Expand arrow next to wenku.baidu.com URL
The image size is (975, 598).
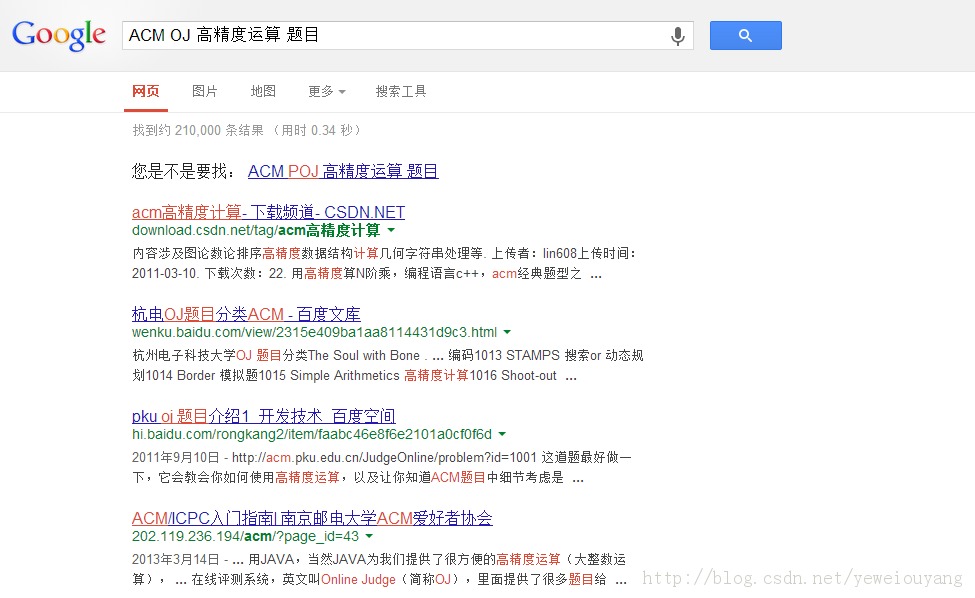507,332
